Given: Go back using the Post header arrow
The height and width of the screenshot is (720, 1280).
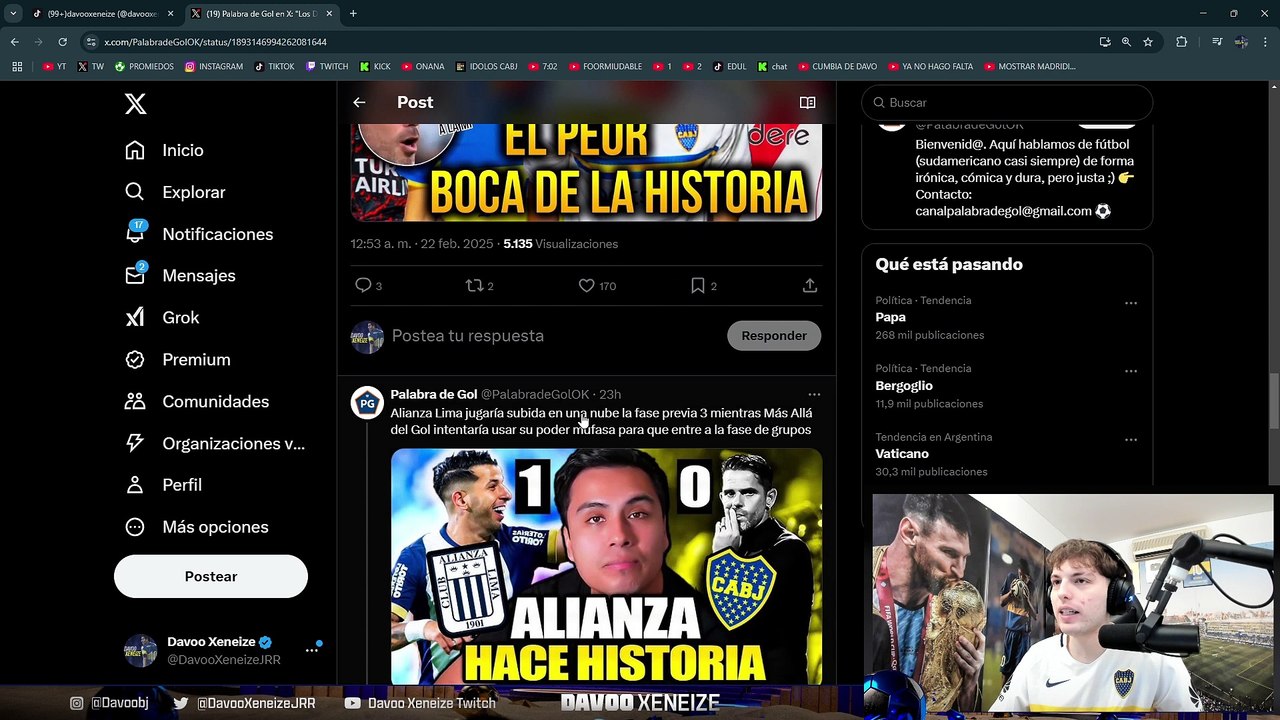Looking at the screenshot, I should tap(359, 102).
